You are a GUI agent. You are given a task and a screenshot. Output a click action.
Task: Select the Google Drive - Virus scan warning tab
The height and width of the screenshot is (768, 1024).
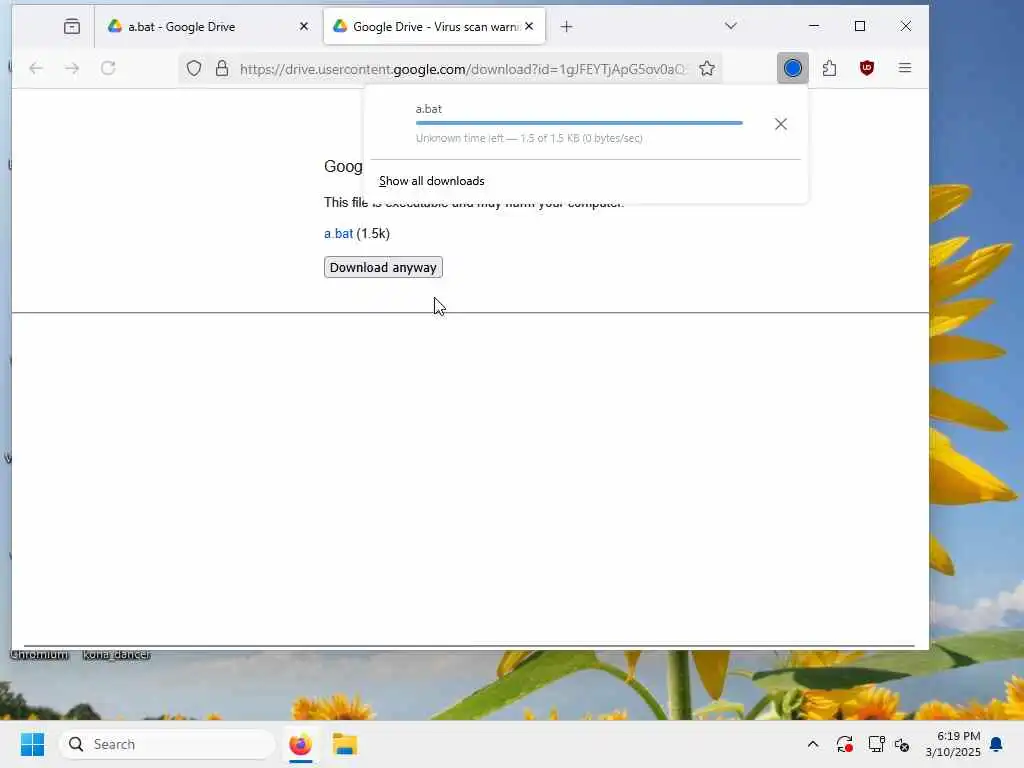coord(434,26)
